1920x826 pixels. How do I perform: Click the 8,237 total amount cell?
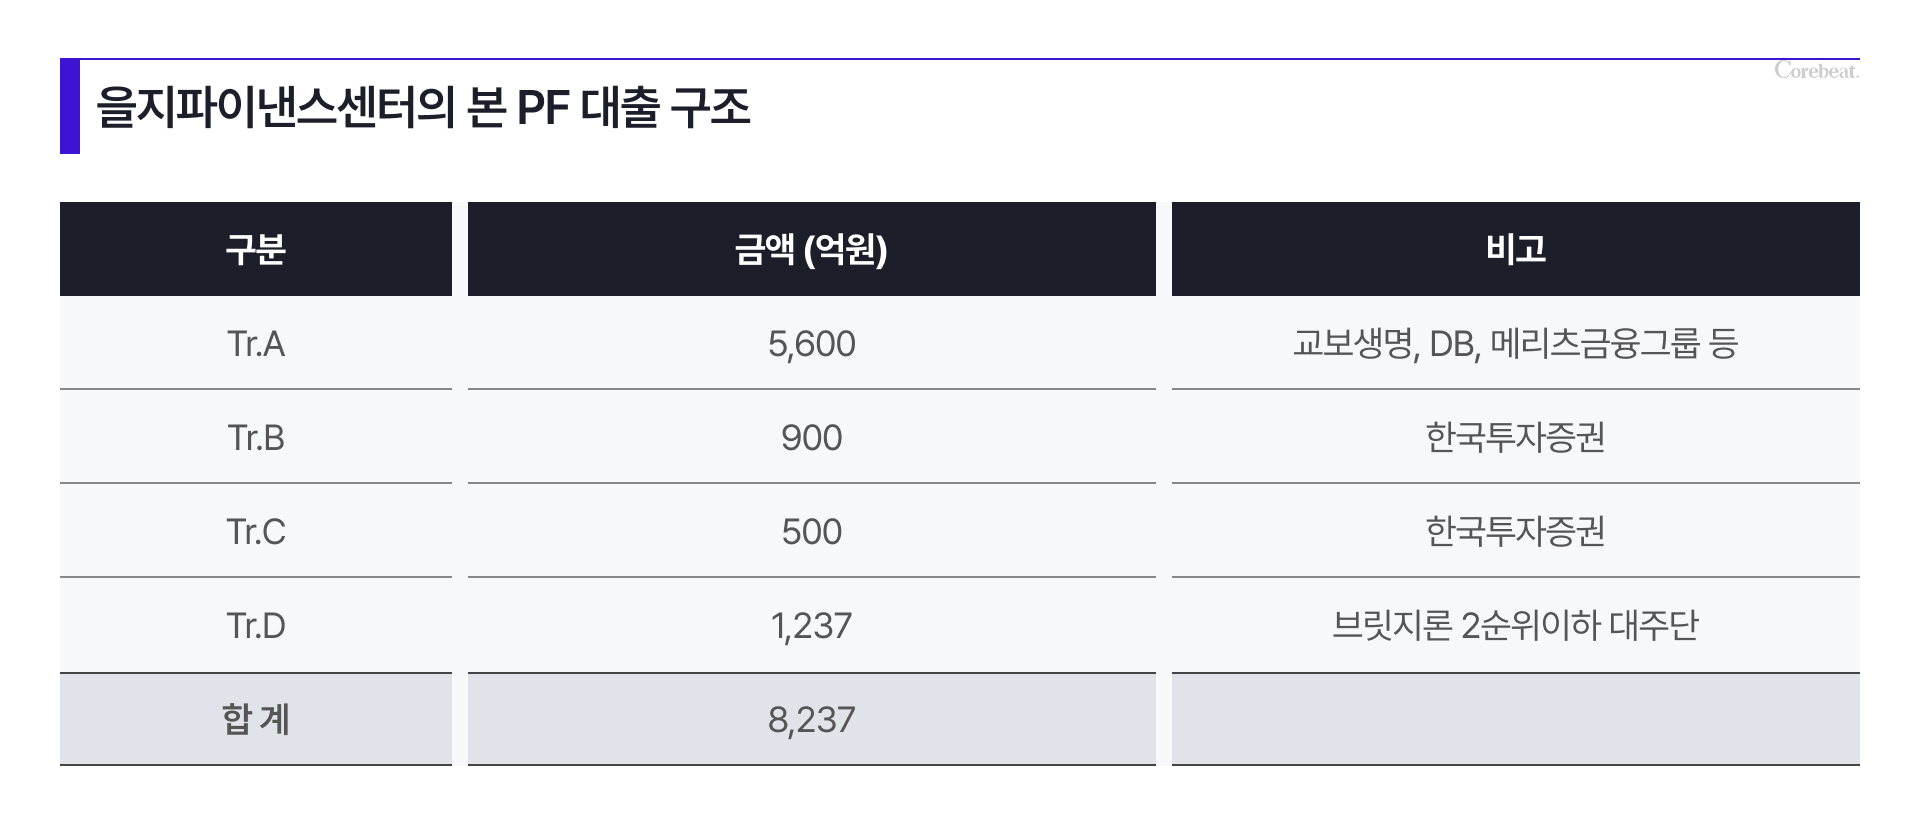(811, 720)
